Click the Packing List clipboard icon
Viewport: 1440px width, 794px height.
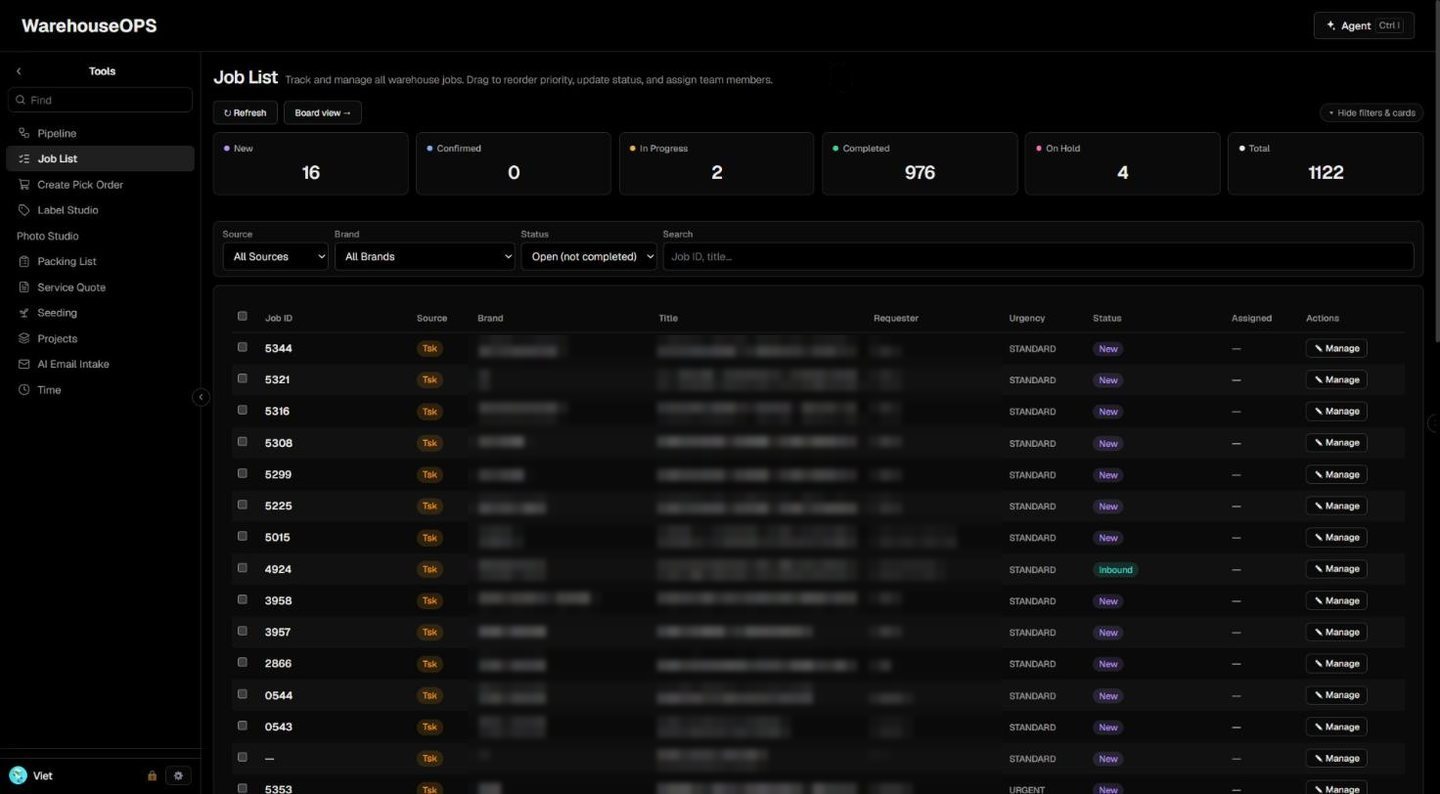24,261
